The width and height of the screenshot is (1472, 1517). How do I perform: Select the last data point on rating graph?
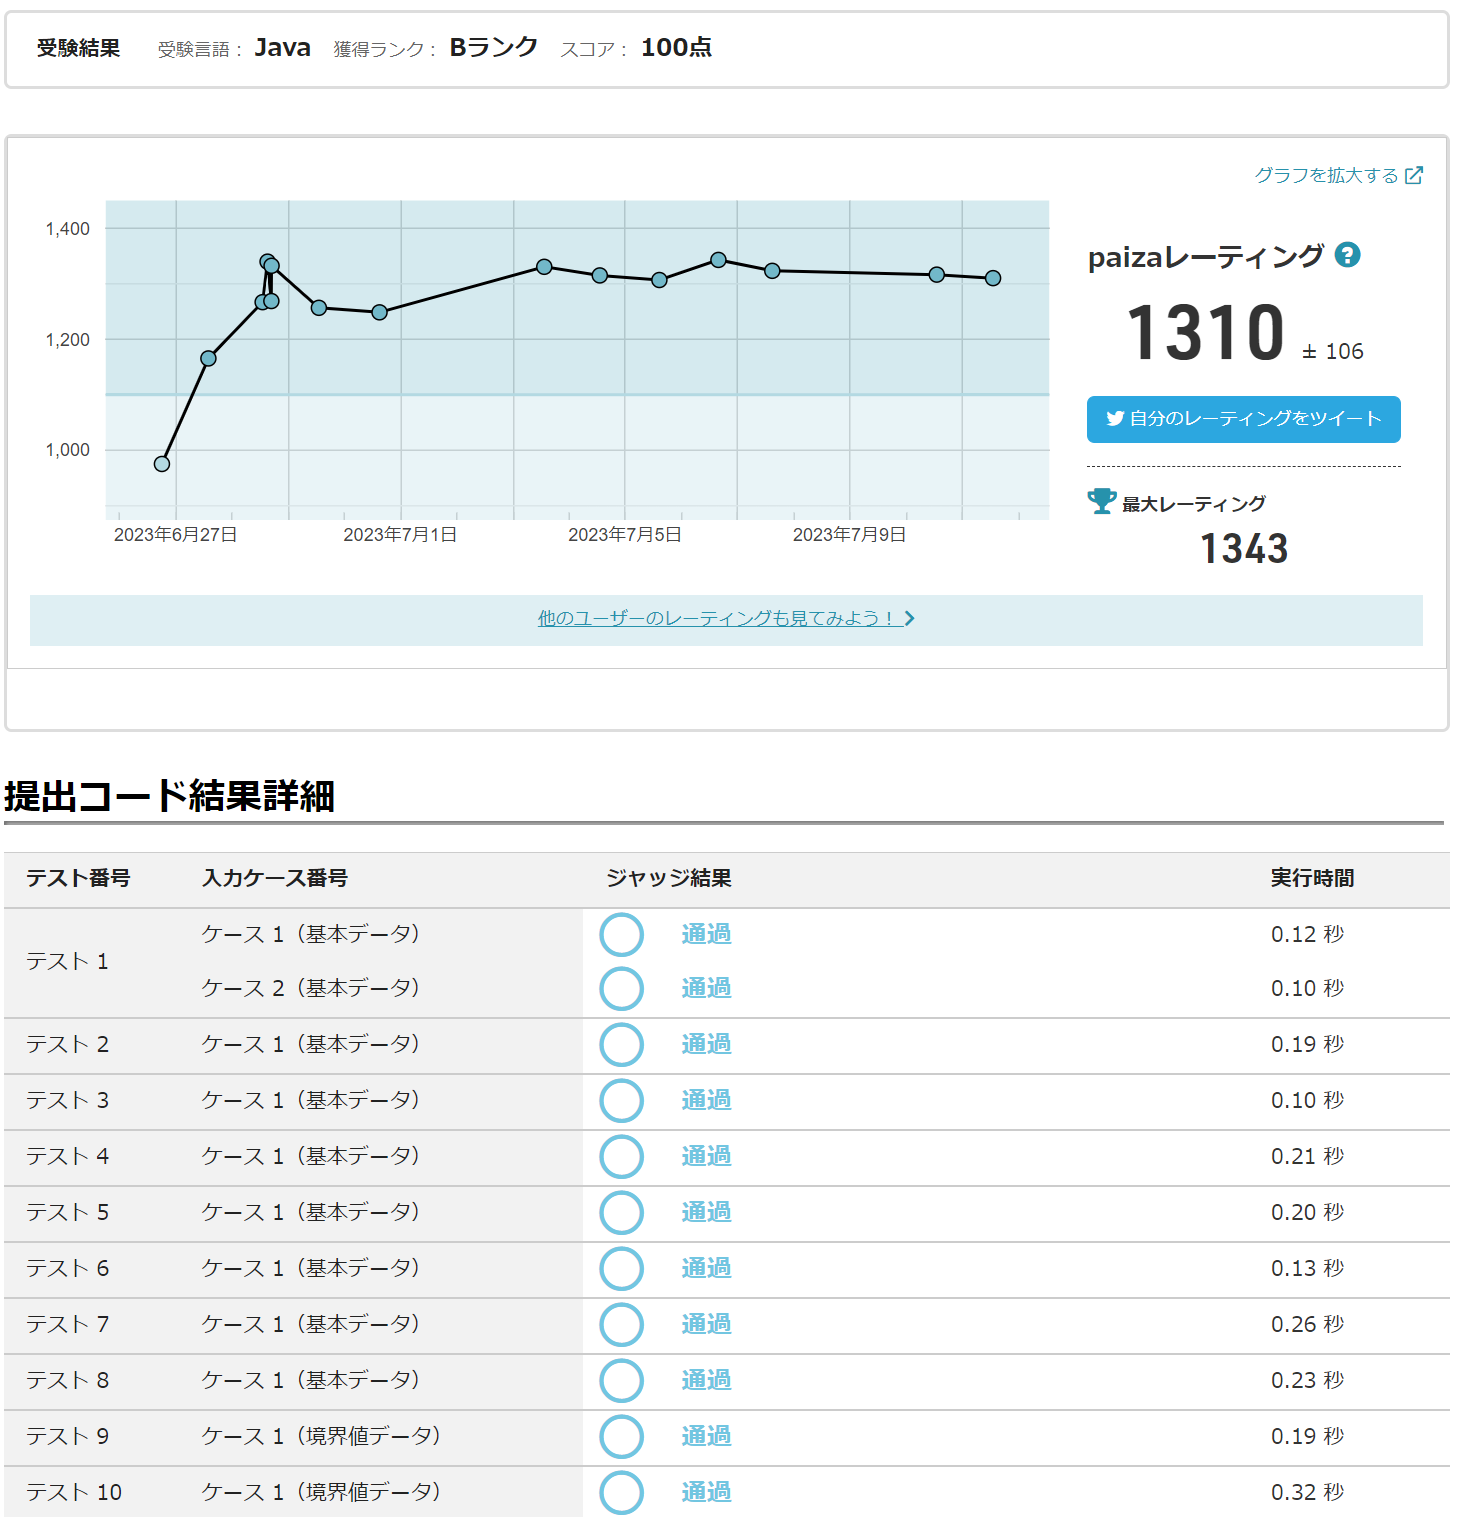click(993, 278)
